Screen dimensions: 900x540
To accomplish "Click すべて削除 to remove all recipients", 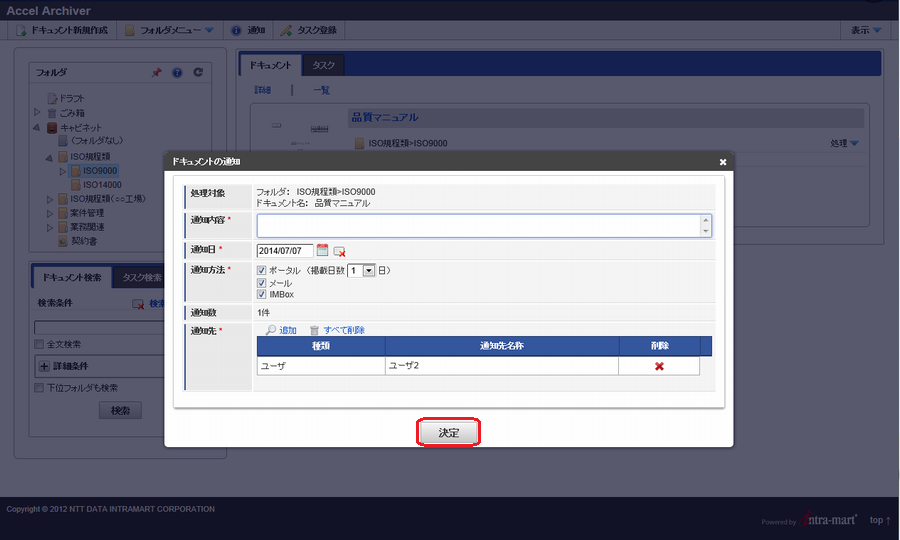I will [x=338, y=330].
